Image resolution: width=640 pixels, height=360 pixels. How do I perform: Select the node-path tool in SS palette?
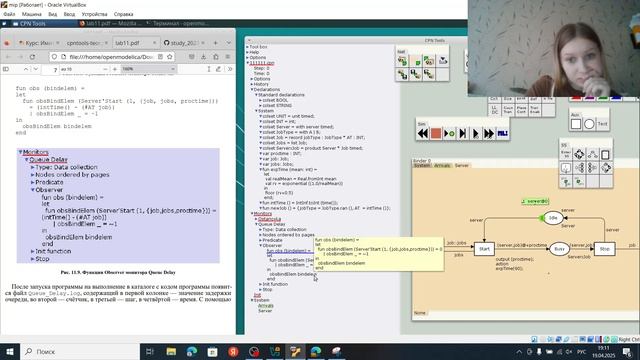click(593, 154)
